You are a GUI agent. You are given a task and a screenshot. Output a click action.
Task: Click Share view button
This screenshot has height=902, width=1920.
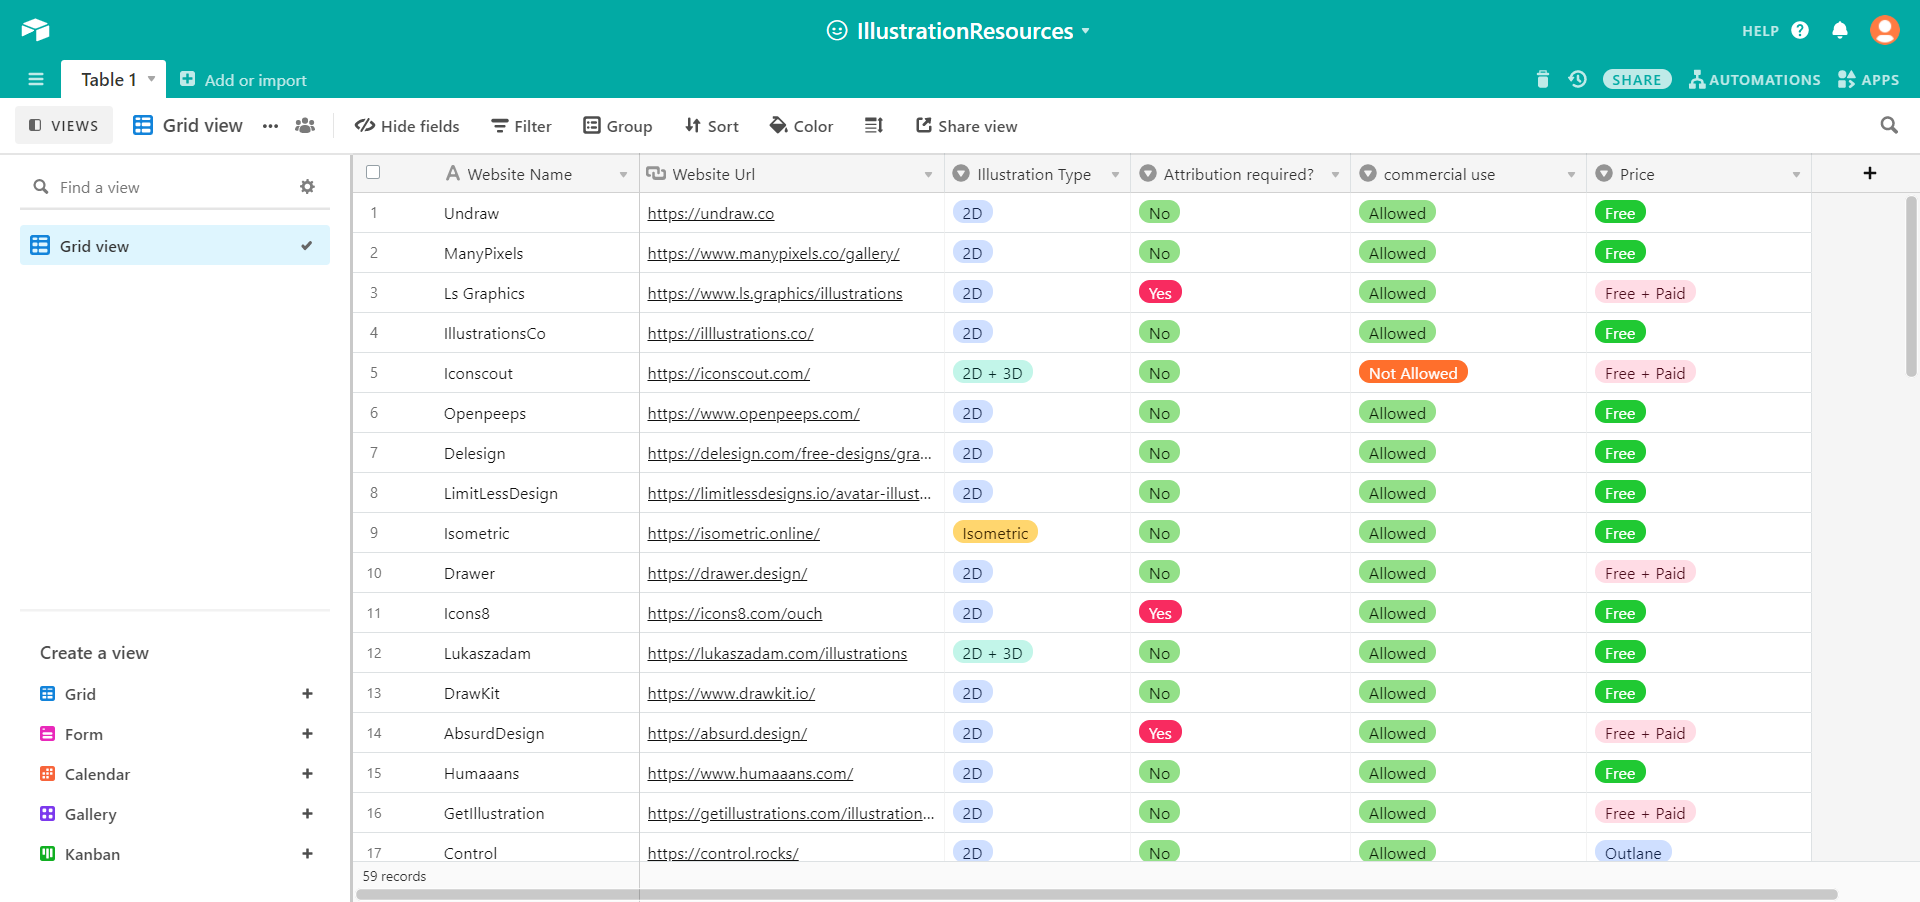click(966, 125)
